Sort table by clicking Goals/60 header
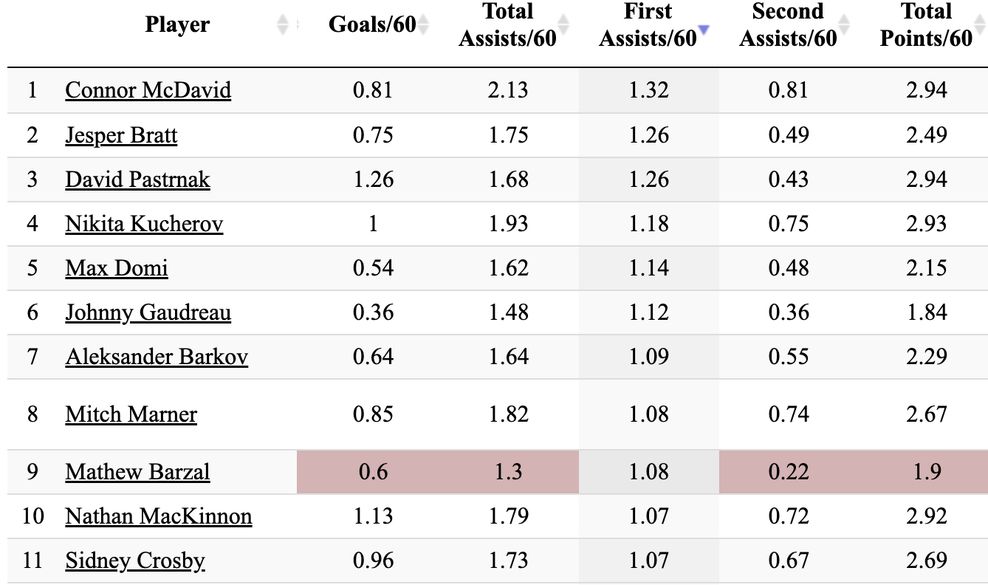This screenshot has height=585, width=988. click(371, 25)
